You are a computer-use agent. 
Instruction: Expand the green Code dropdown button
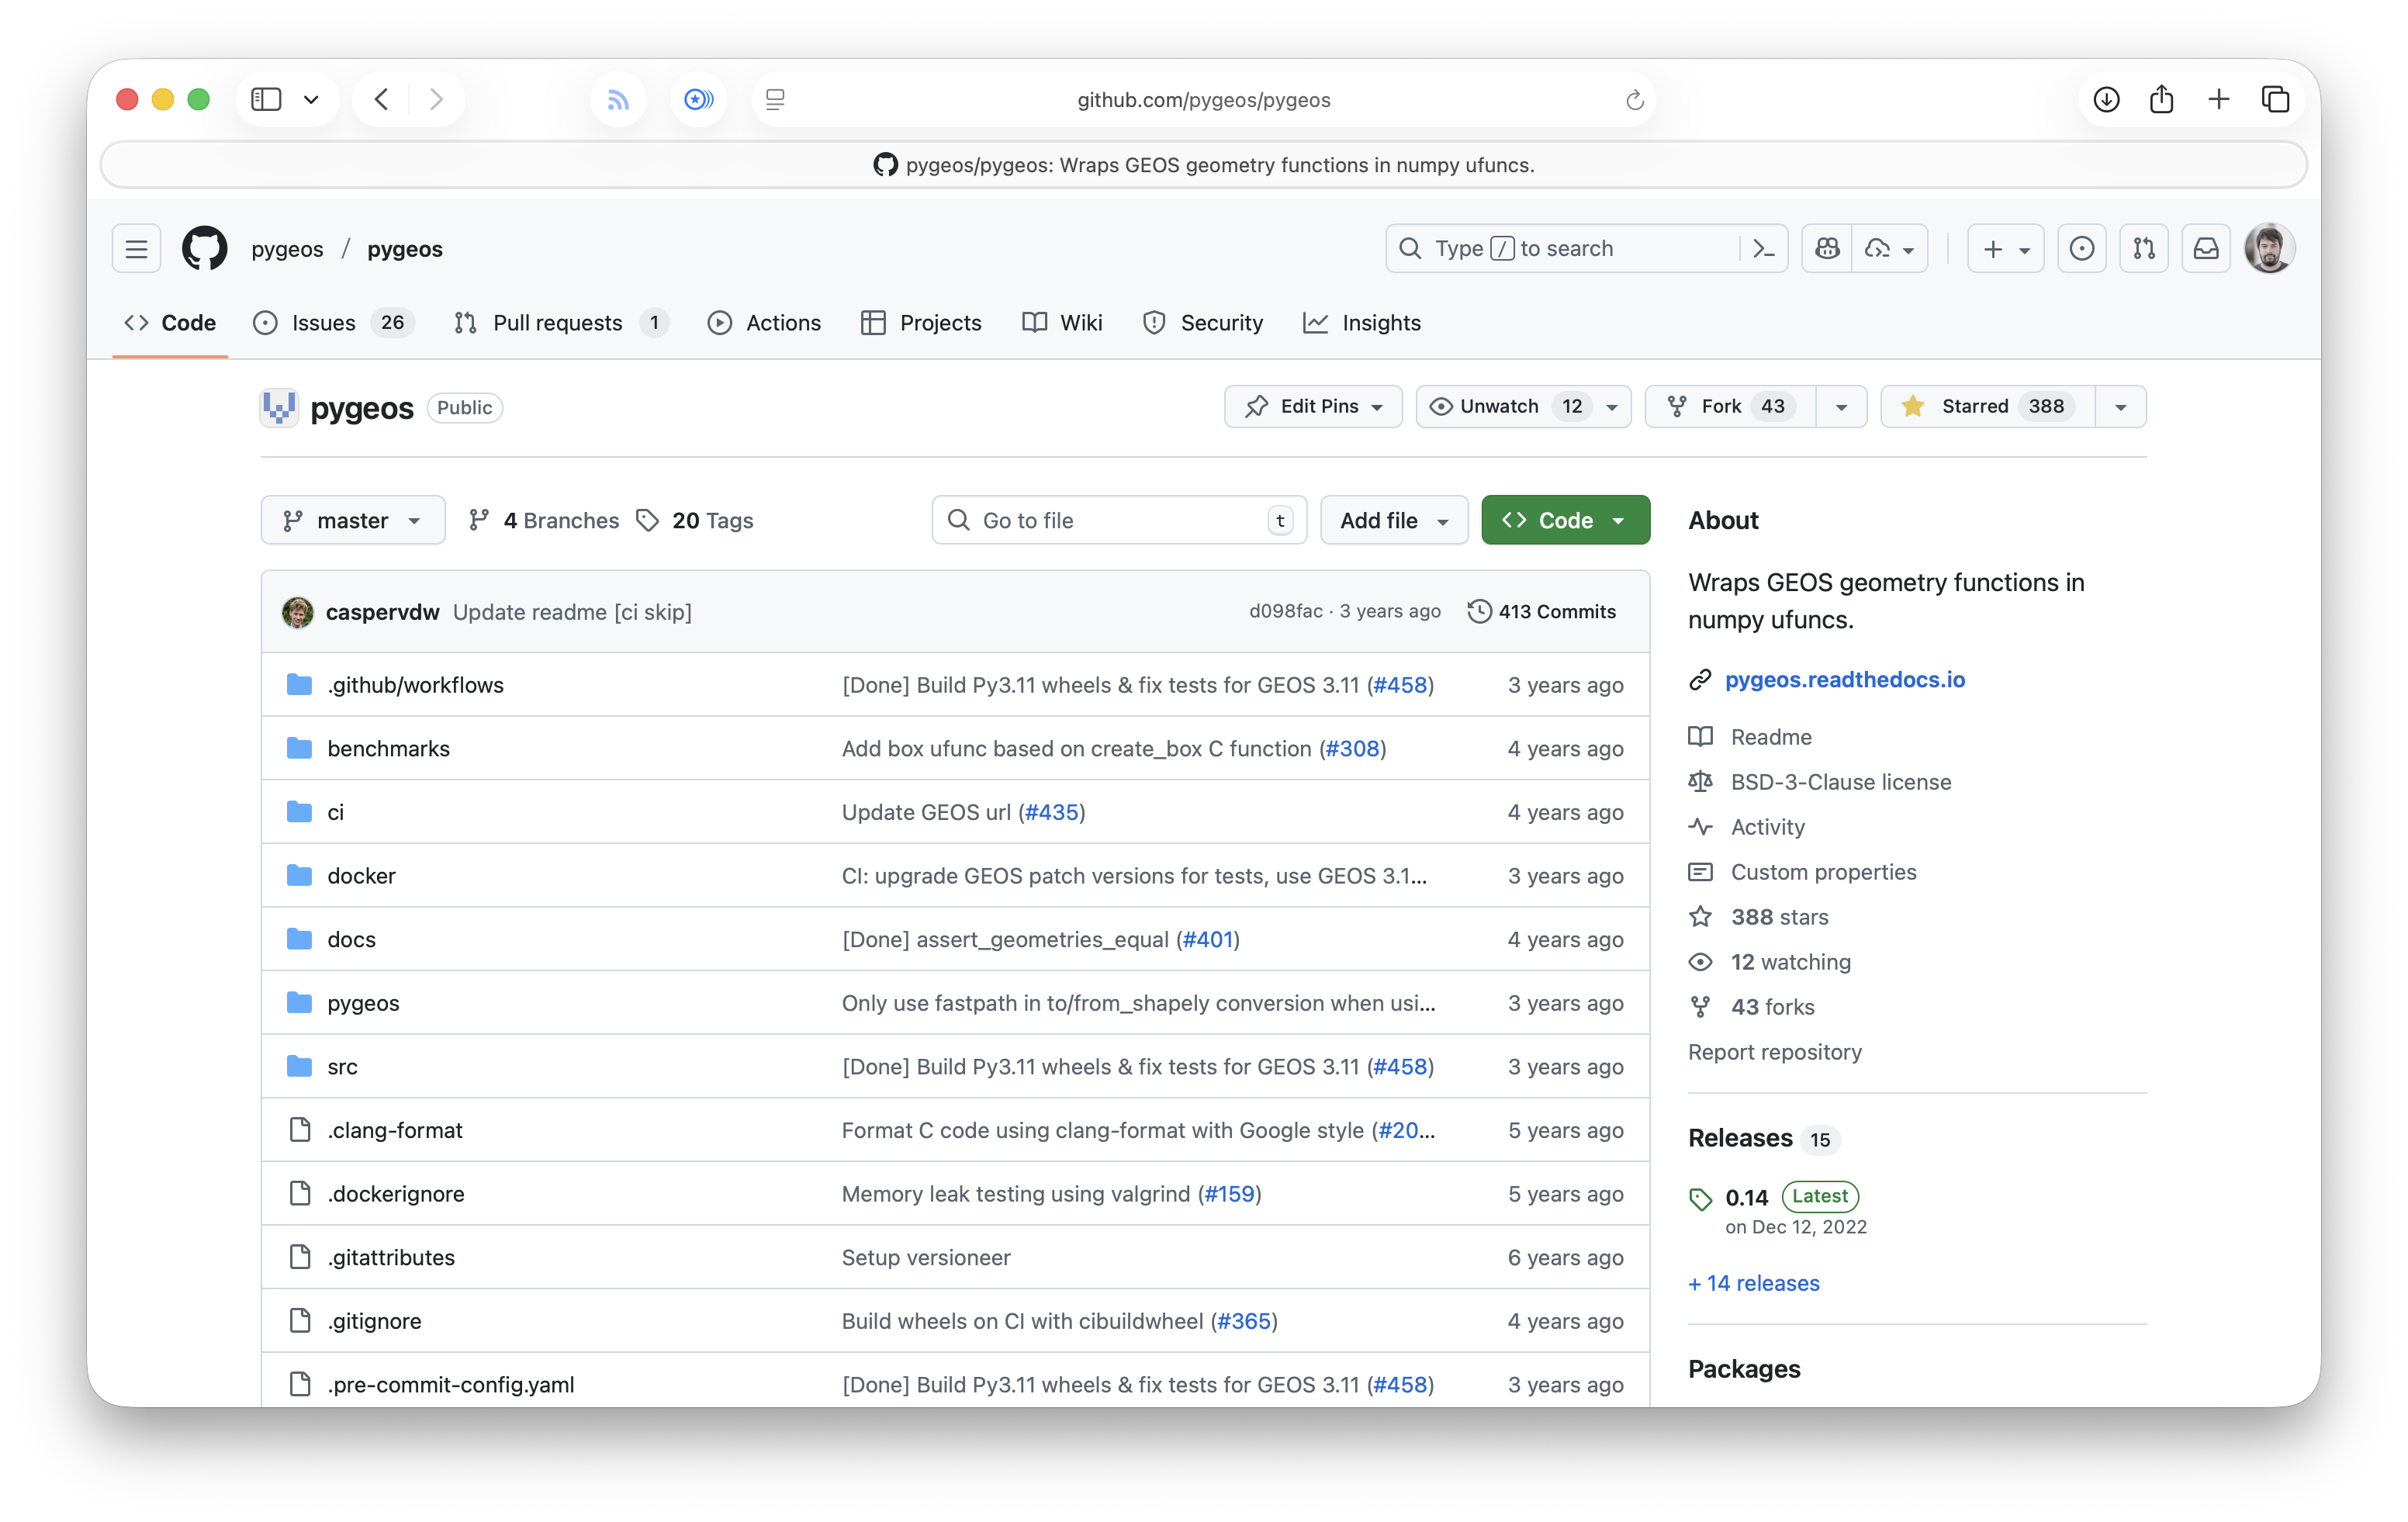(1565, 520)
